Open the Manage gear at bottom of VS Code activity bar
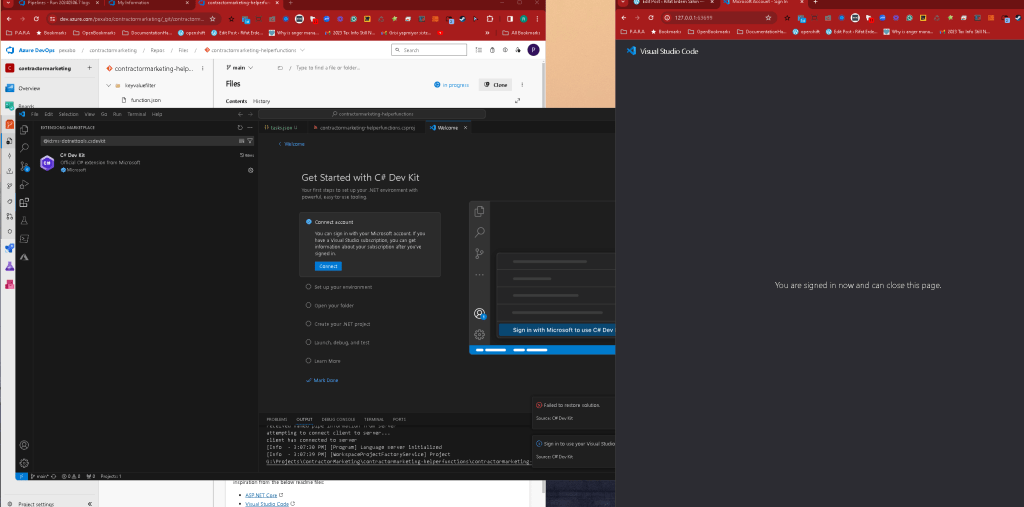1024x507 pixels. [x=24, y=463]
